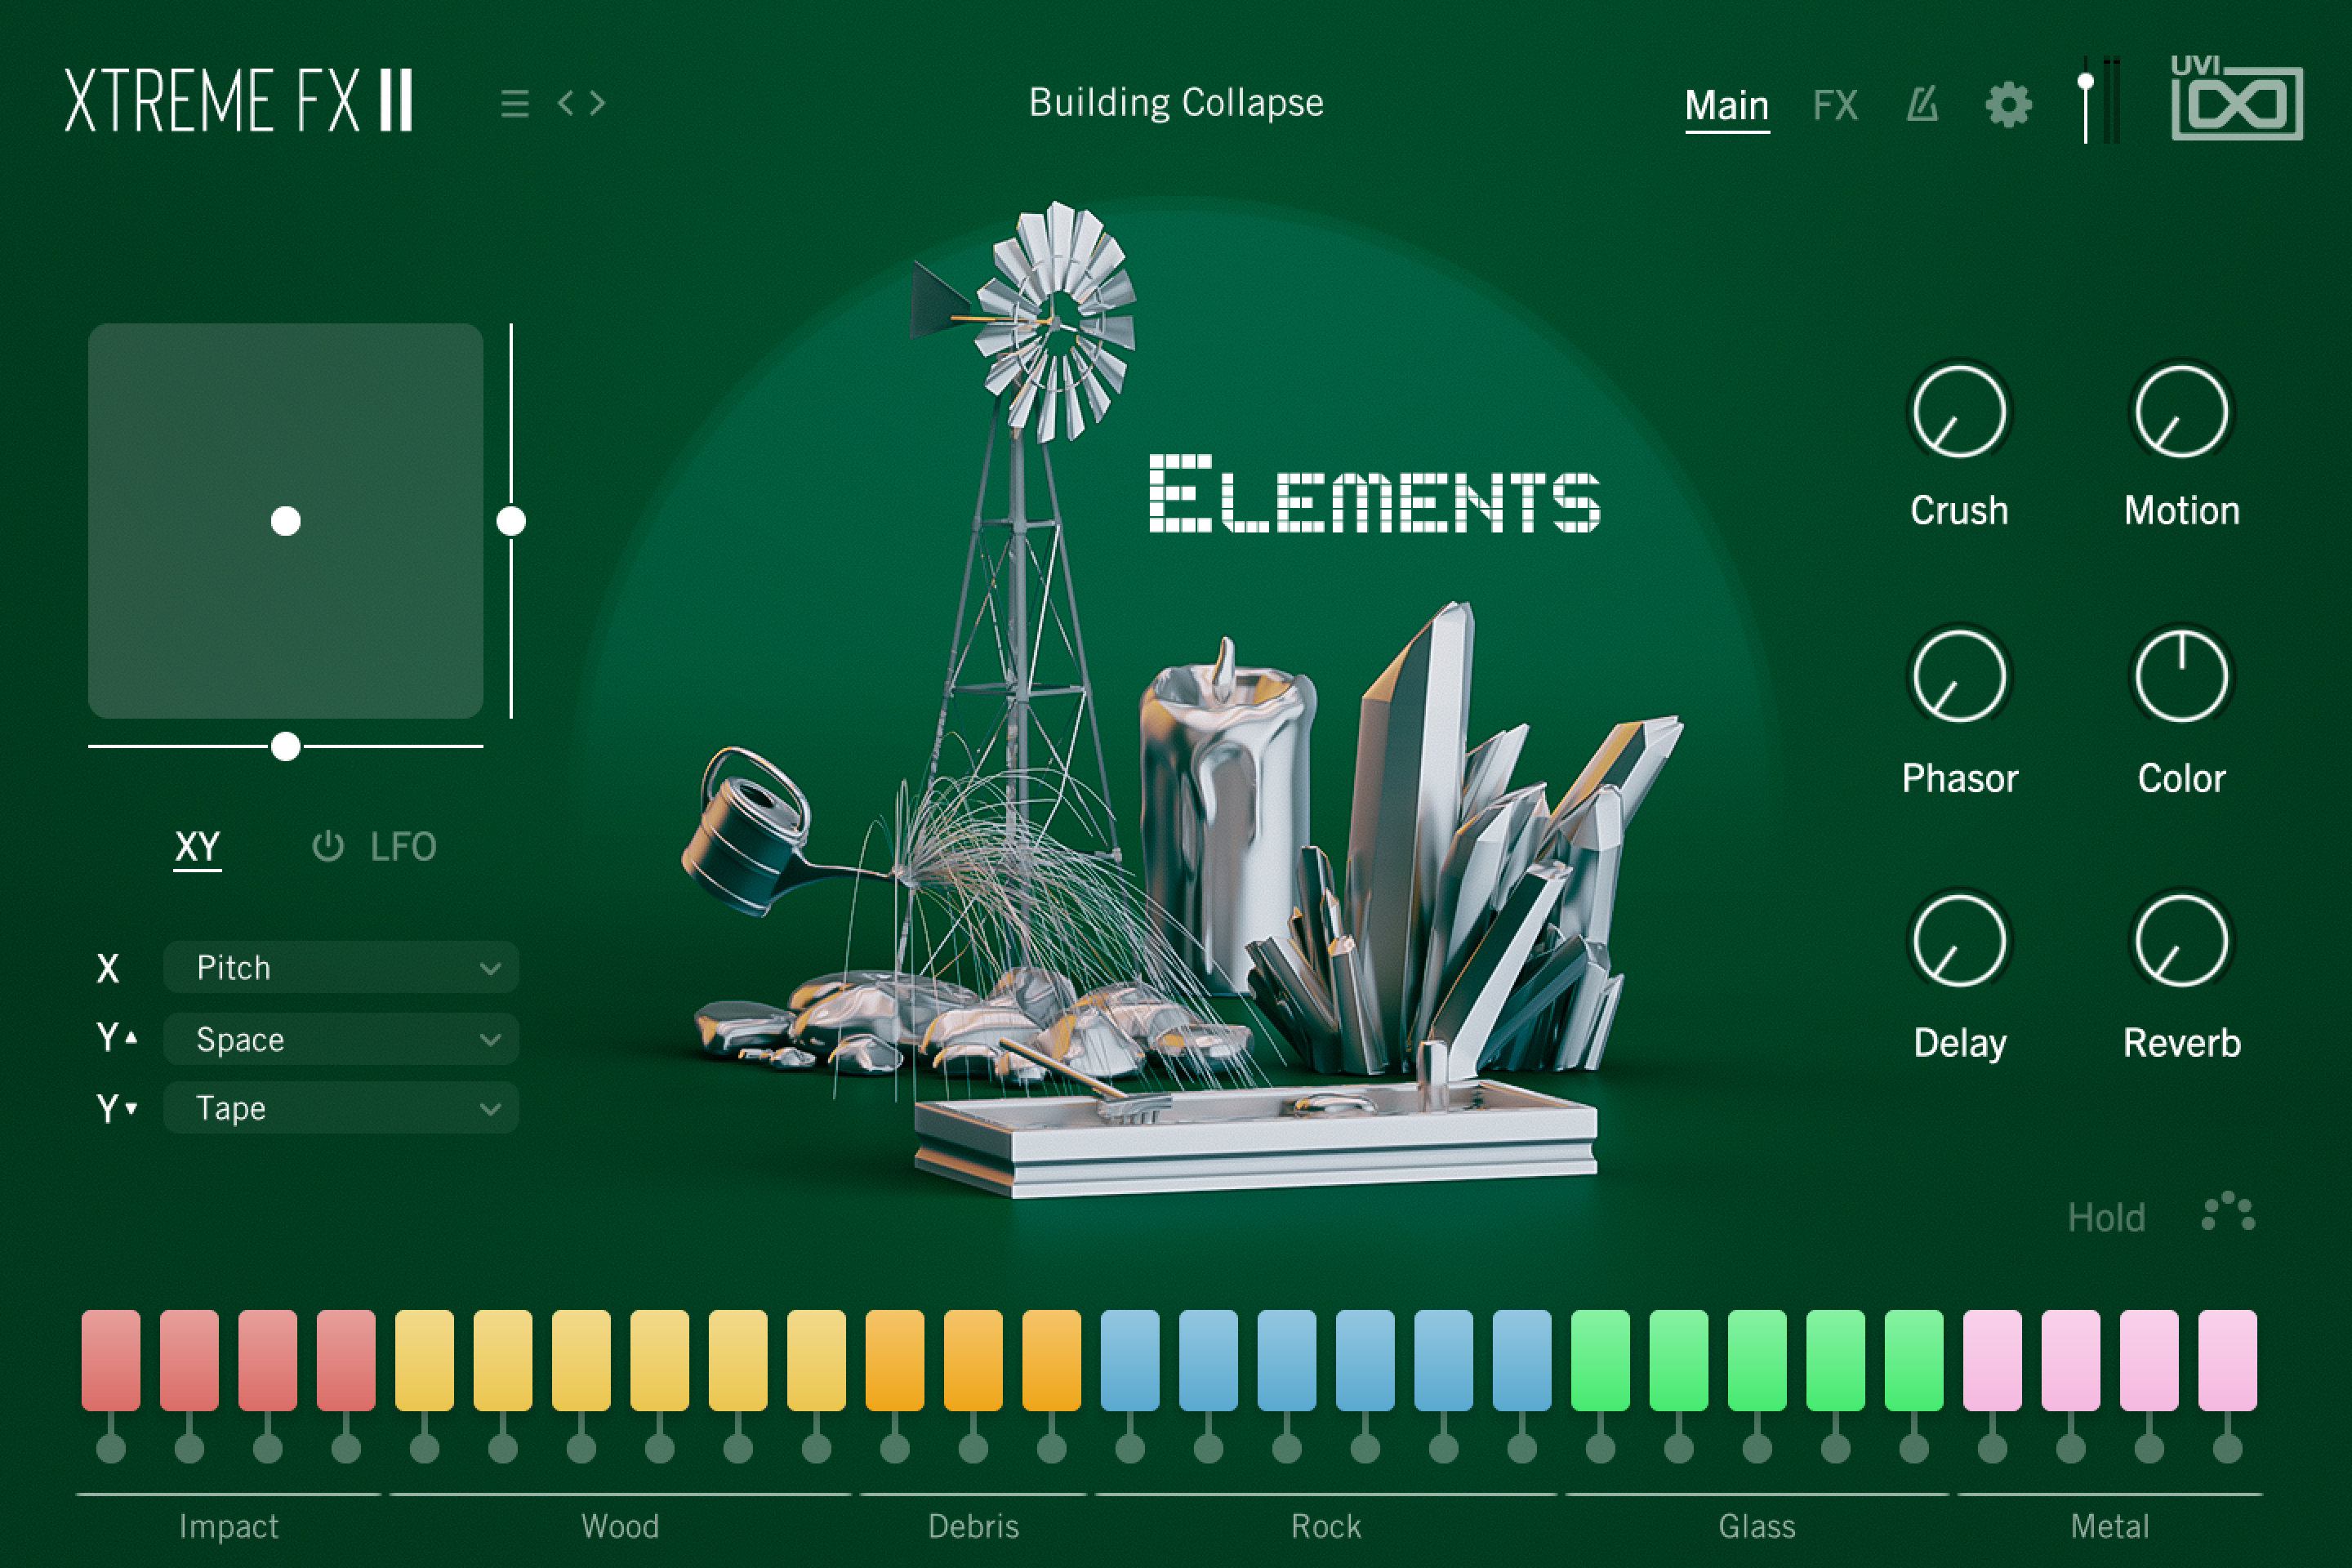Trigger the first yellow Wood pad
The image size is (2352, 1568).
[424, 1360]
